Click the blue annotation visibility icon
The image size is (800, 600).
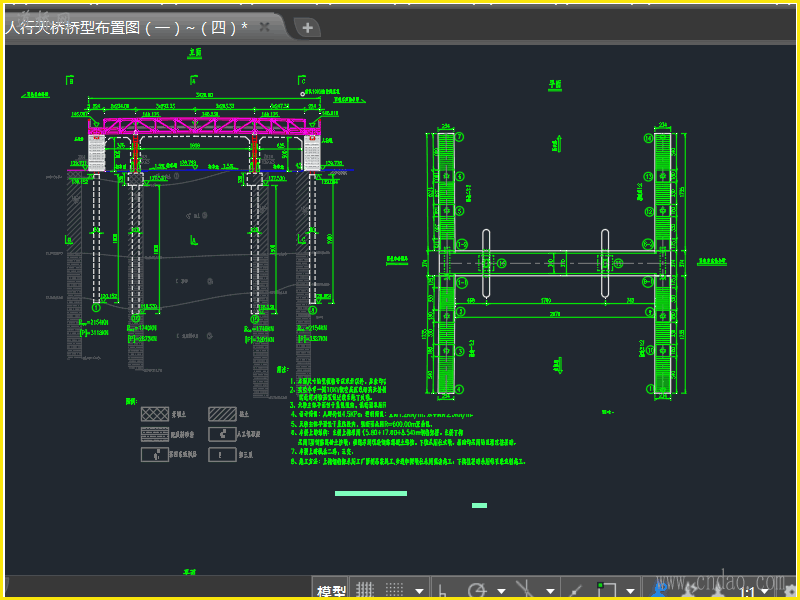(x=660, y=590)
